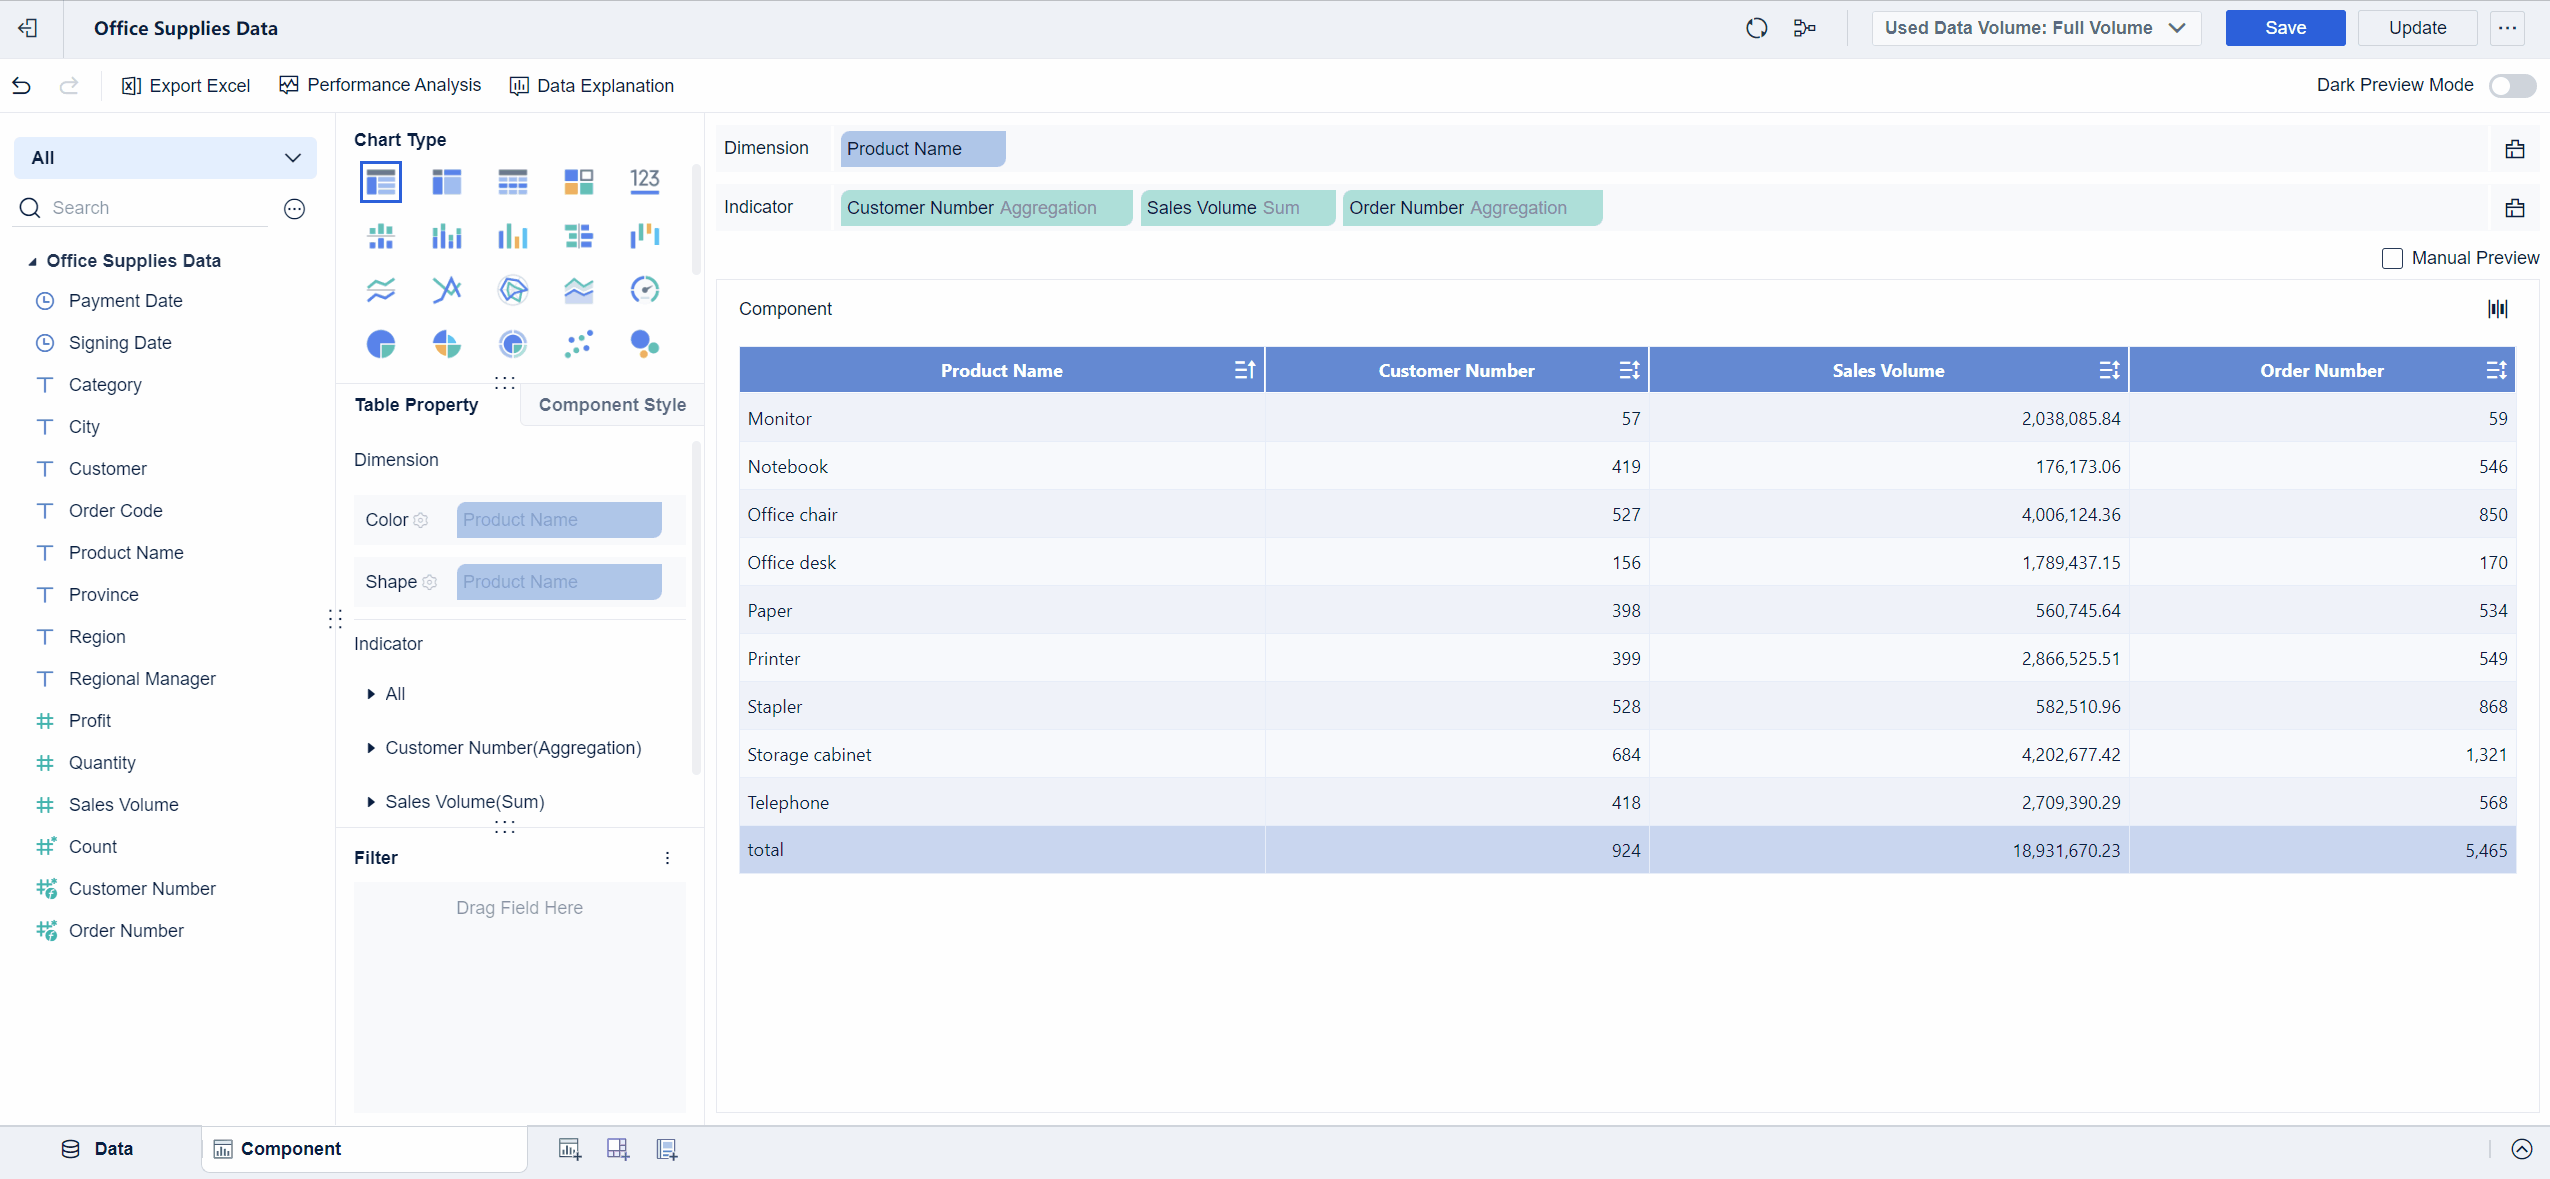Collapse the Office Supplies Data field tree
The height and width of the screenshot is (1179, 2550).
pyautogui.click(x=32, y=260)
